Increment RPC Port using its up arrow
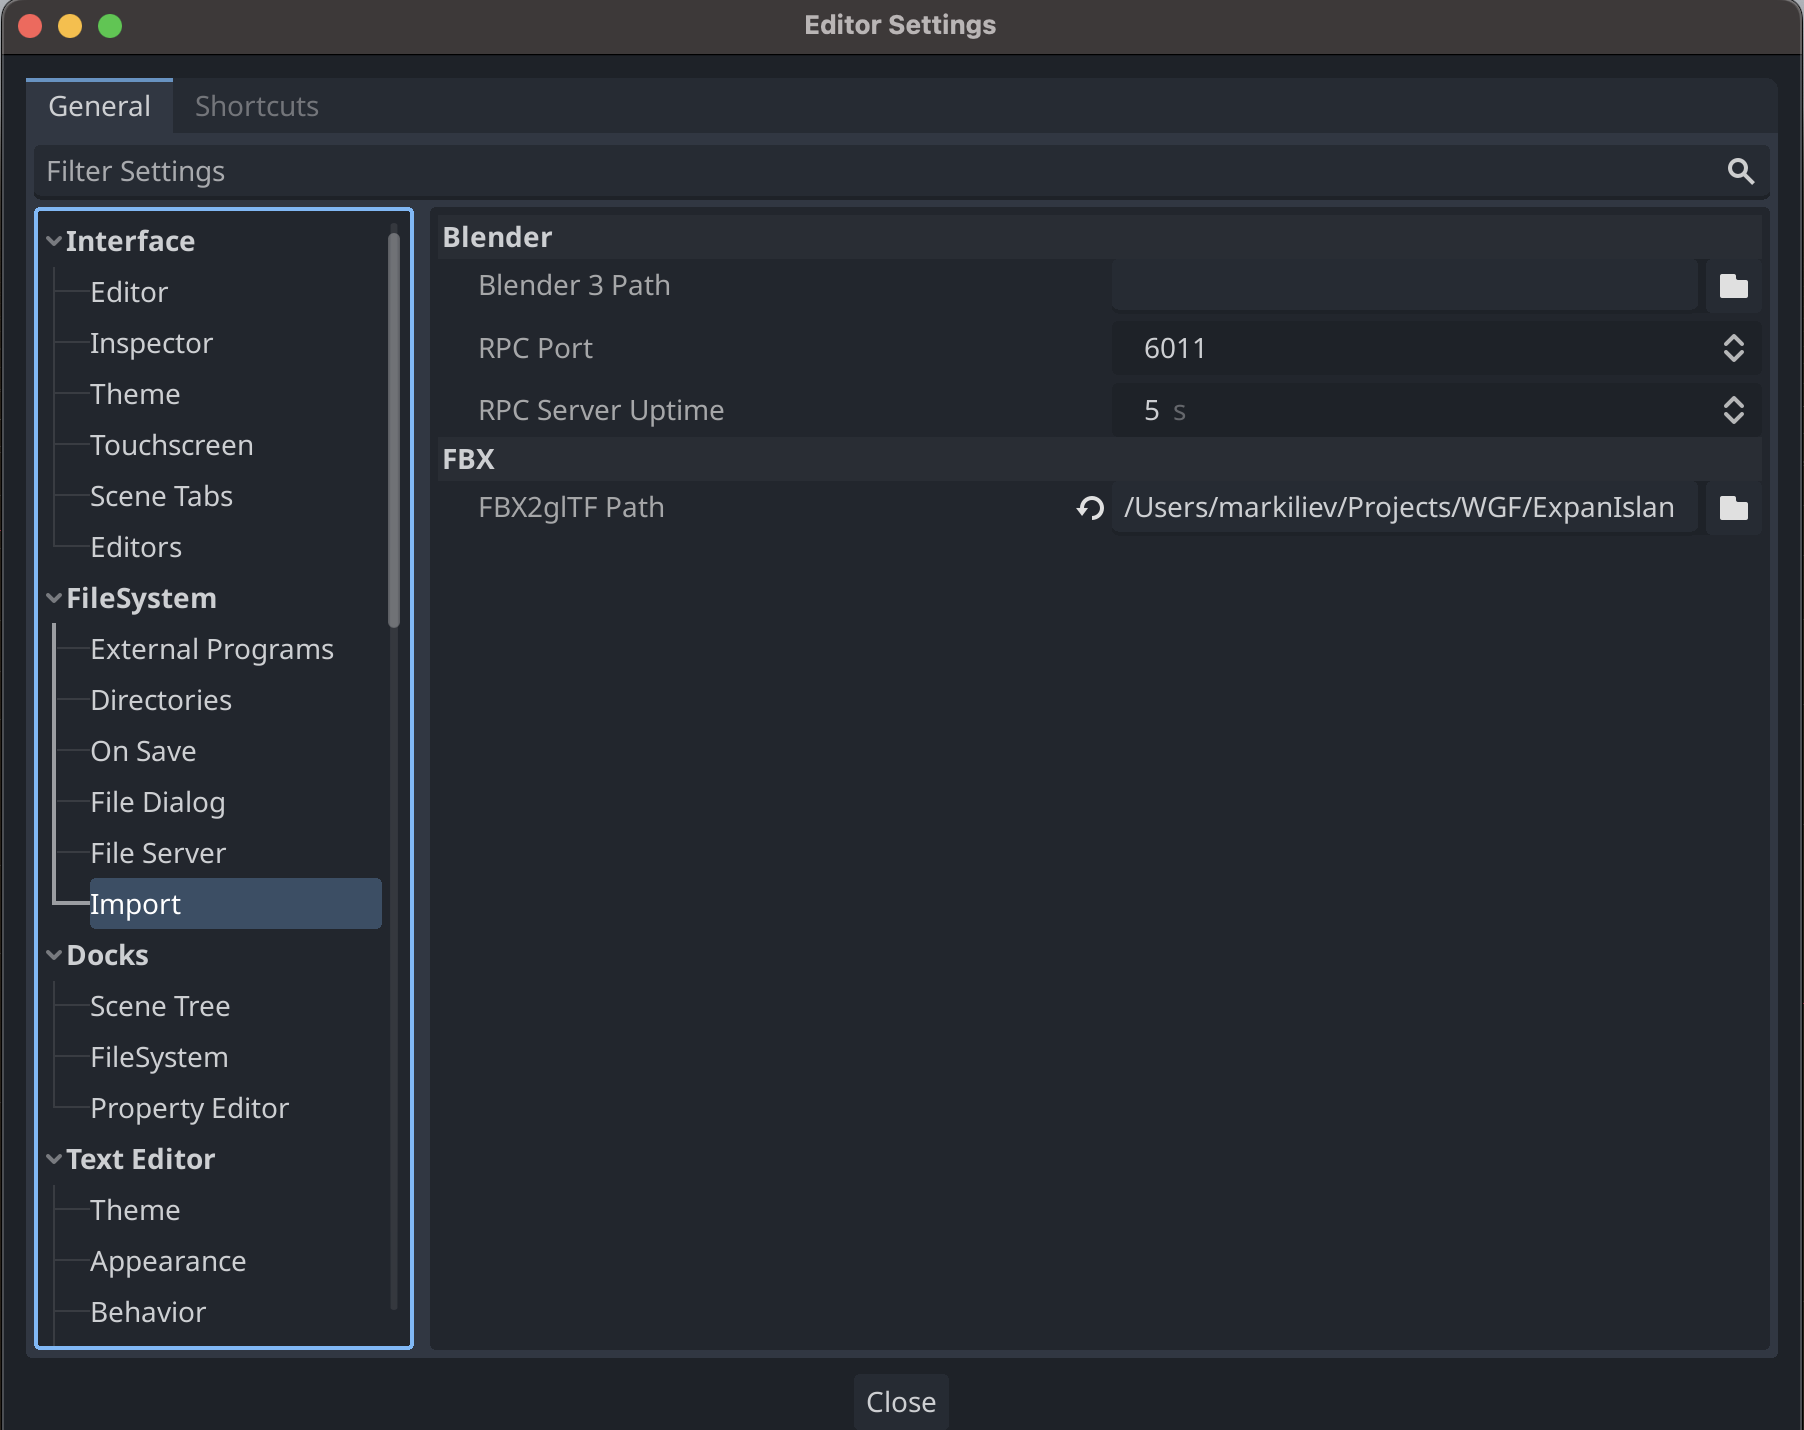Viewport: 1804px width, 1430px height. pos(1735,341)
